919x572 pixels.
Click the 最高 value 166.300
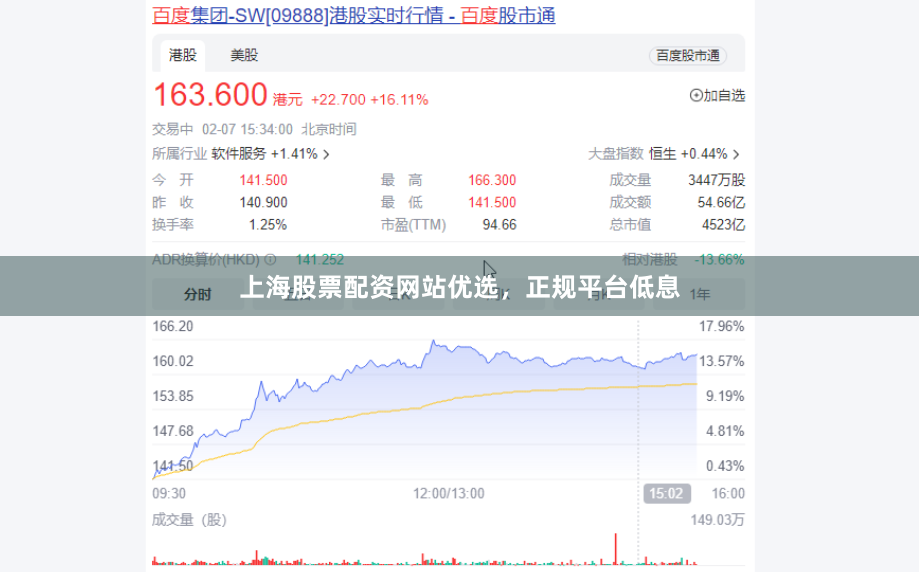[492, 181]
